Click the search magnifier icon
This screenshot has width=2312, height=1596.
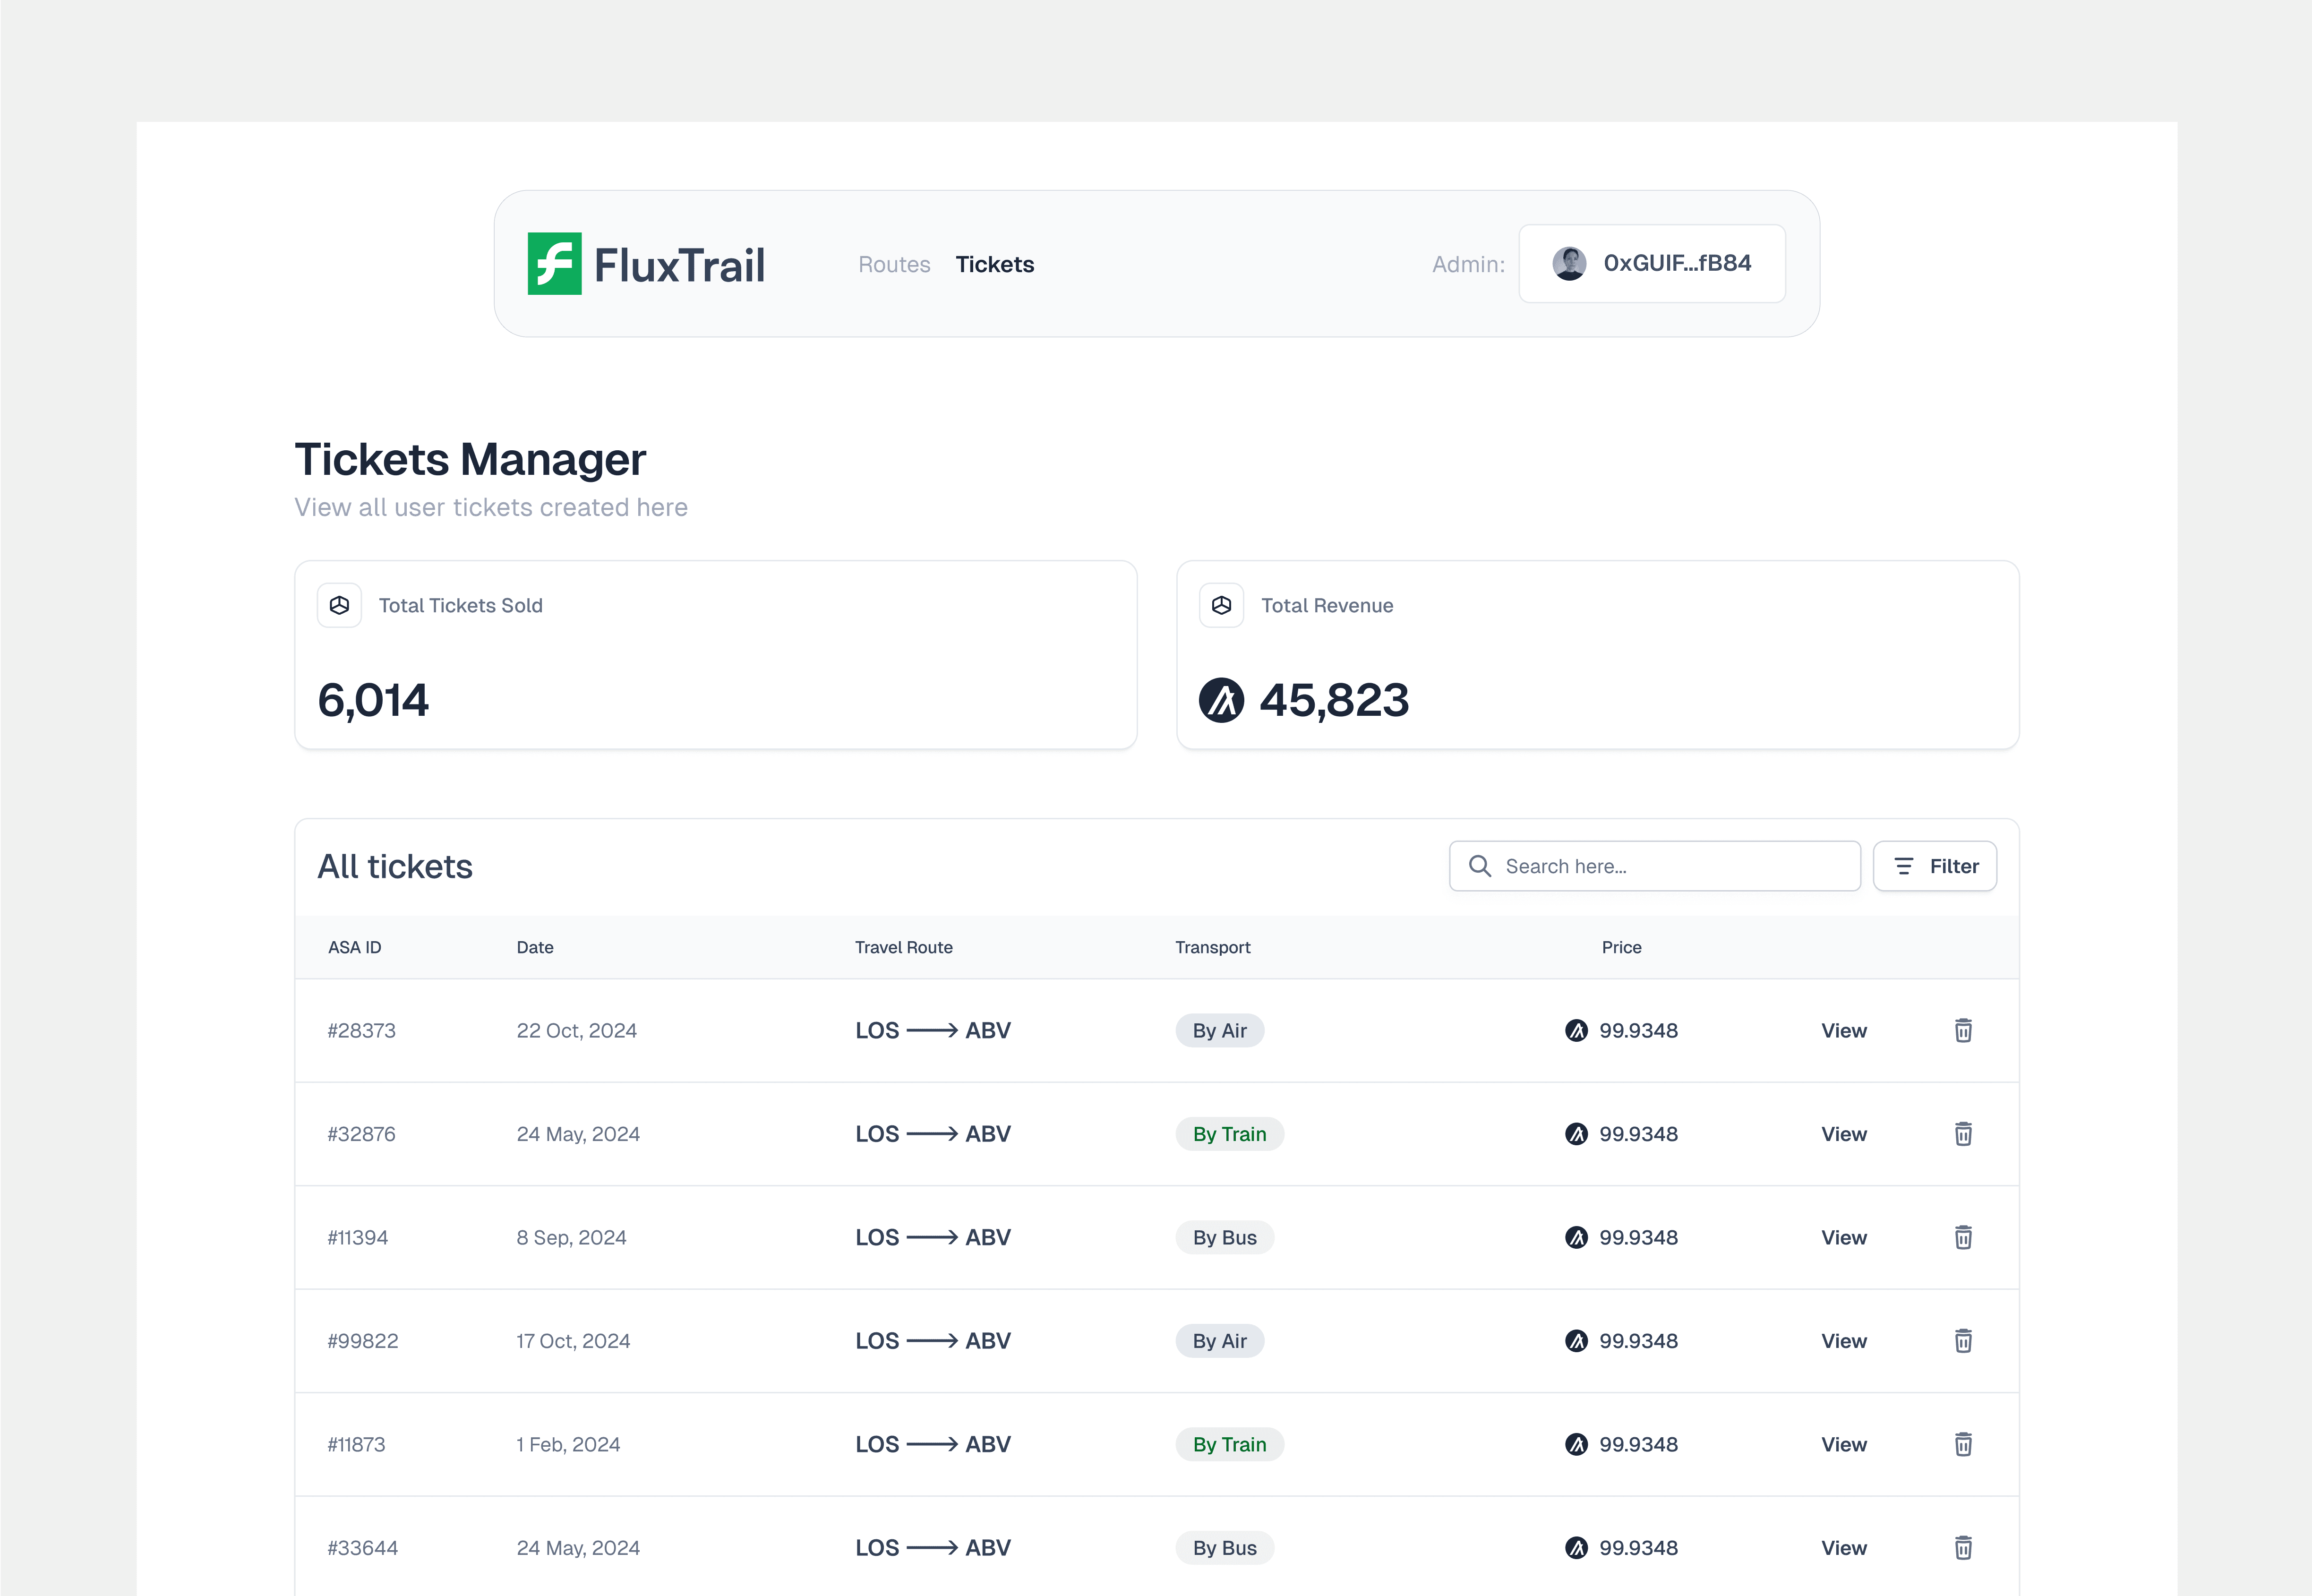point(1481,866)
